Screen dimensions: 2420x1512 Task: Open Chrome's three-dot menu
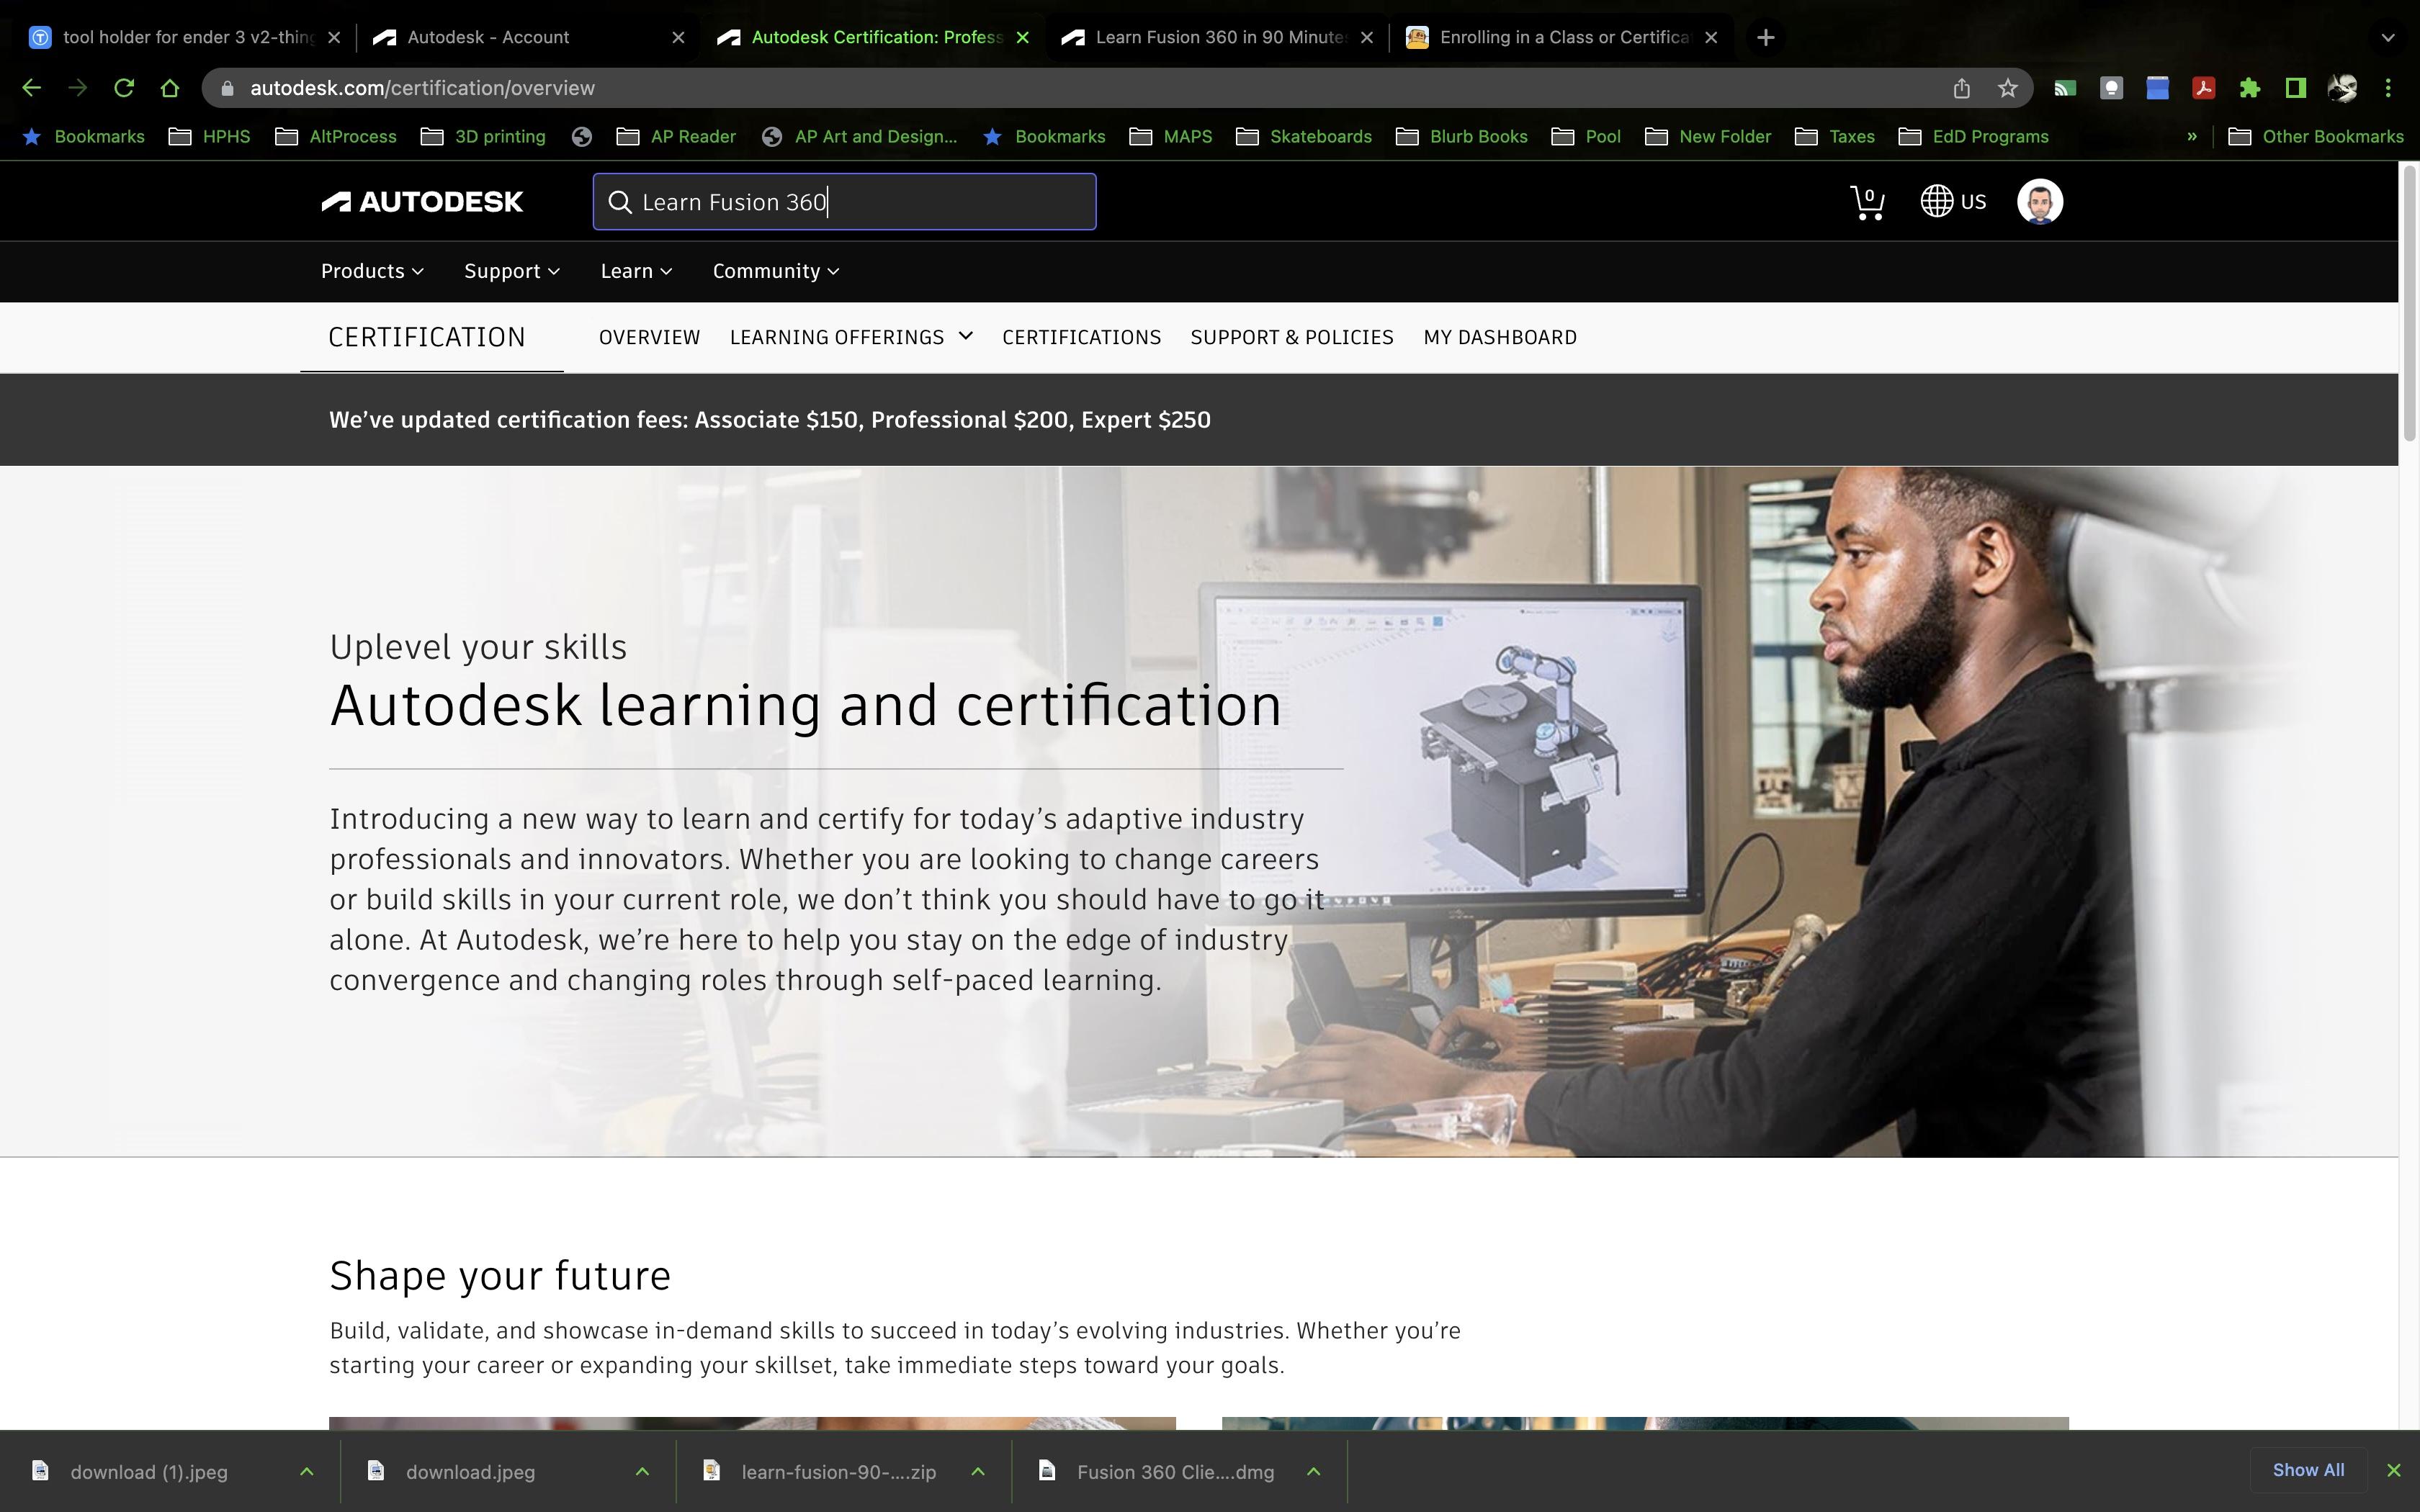[x=2390, y=87]
